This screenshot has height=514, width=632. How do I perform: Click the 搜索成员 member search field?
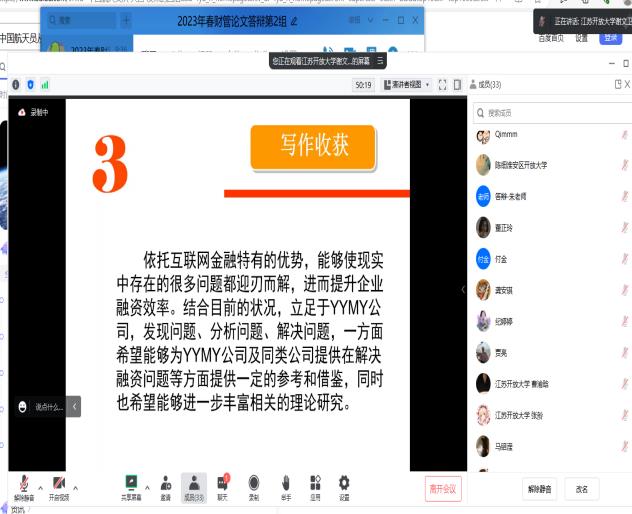550,113
